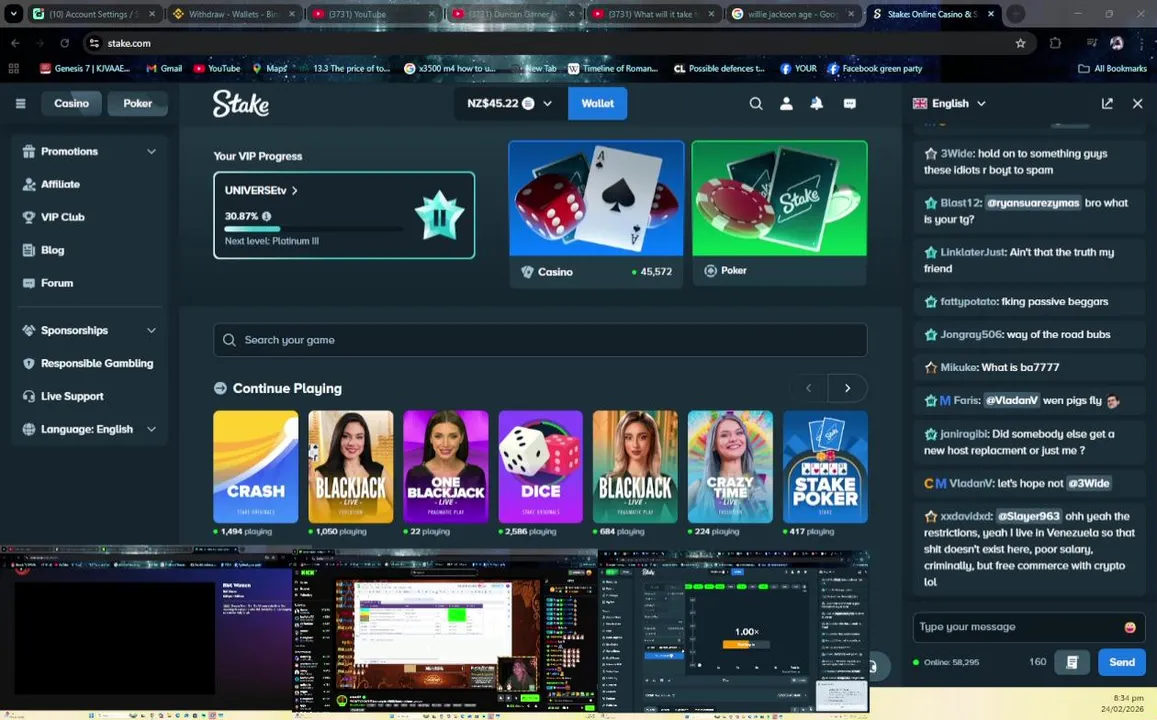Open the user profile icon
1157x720 pixels.
pyautogui.click(x=787, y=103)
